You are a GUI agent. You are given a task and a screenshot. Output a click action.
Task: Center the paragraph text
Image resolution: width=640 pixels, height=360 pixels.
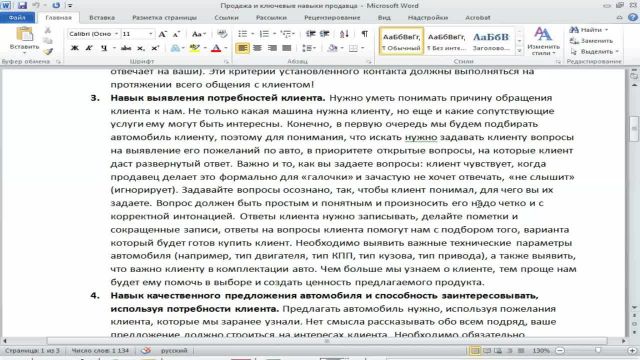coord(257,48)
